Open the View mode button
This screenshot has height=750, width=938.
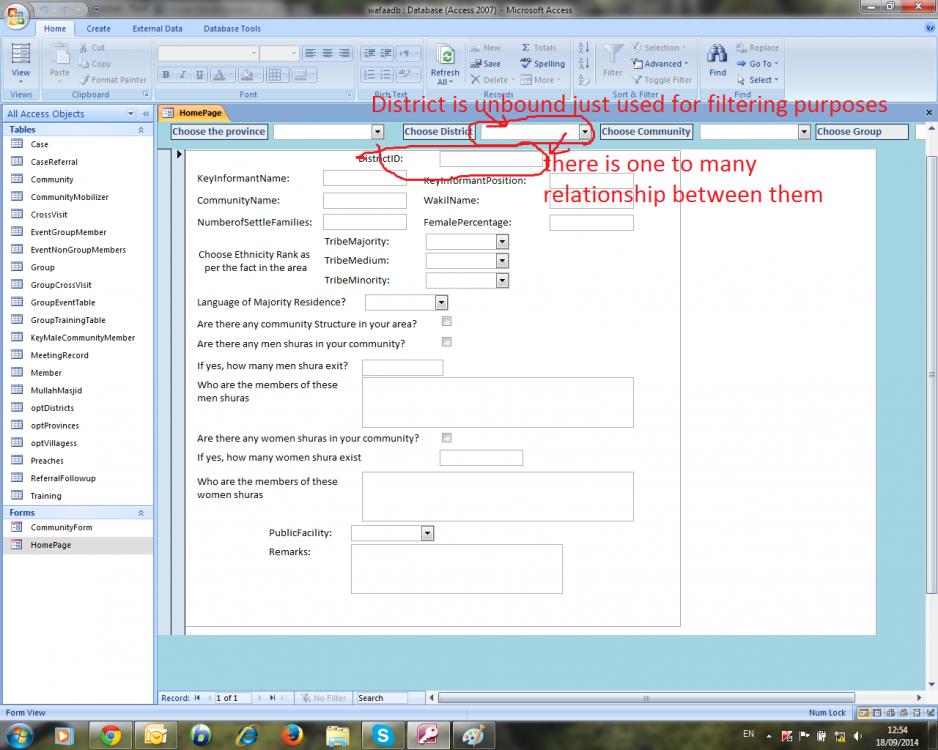coord(20,65)
